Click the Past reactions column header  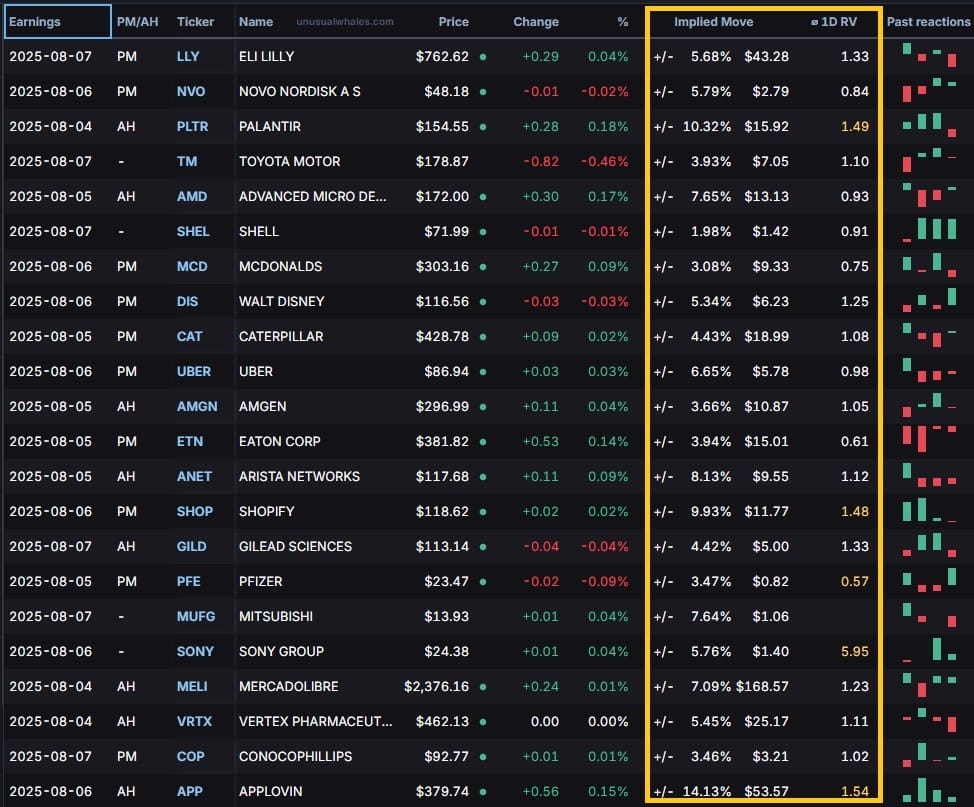coord(928,22)
